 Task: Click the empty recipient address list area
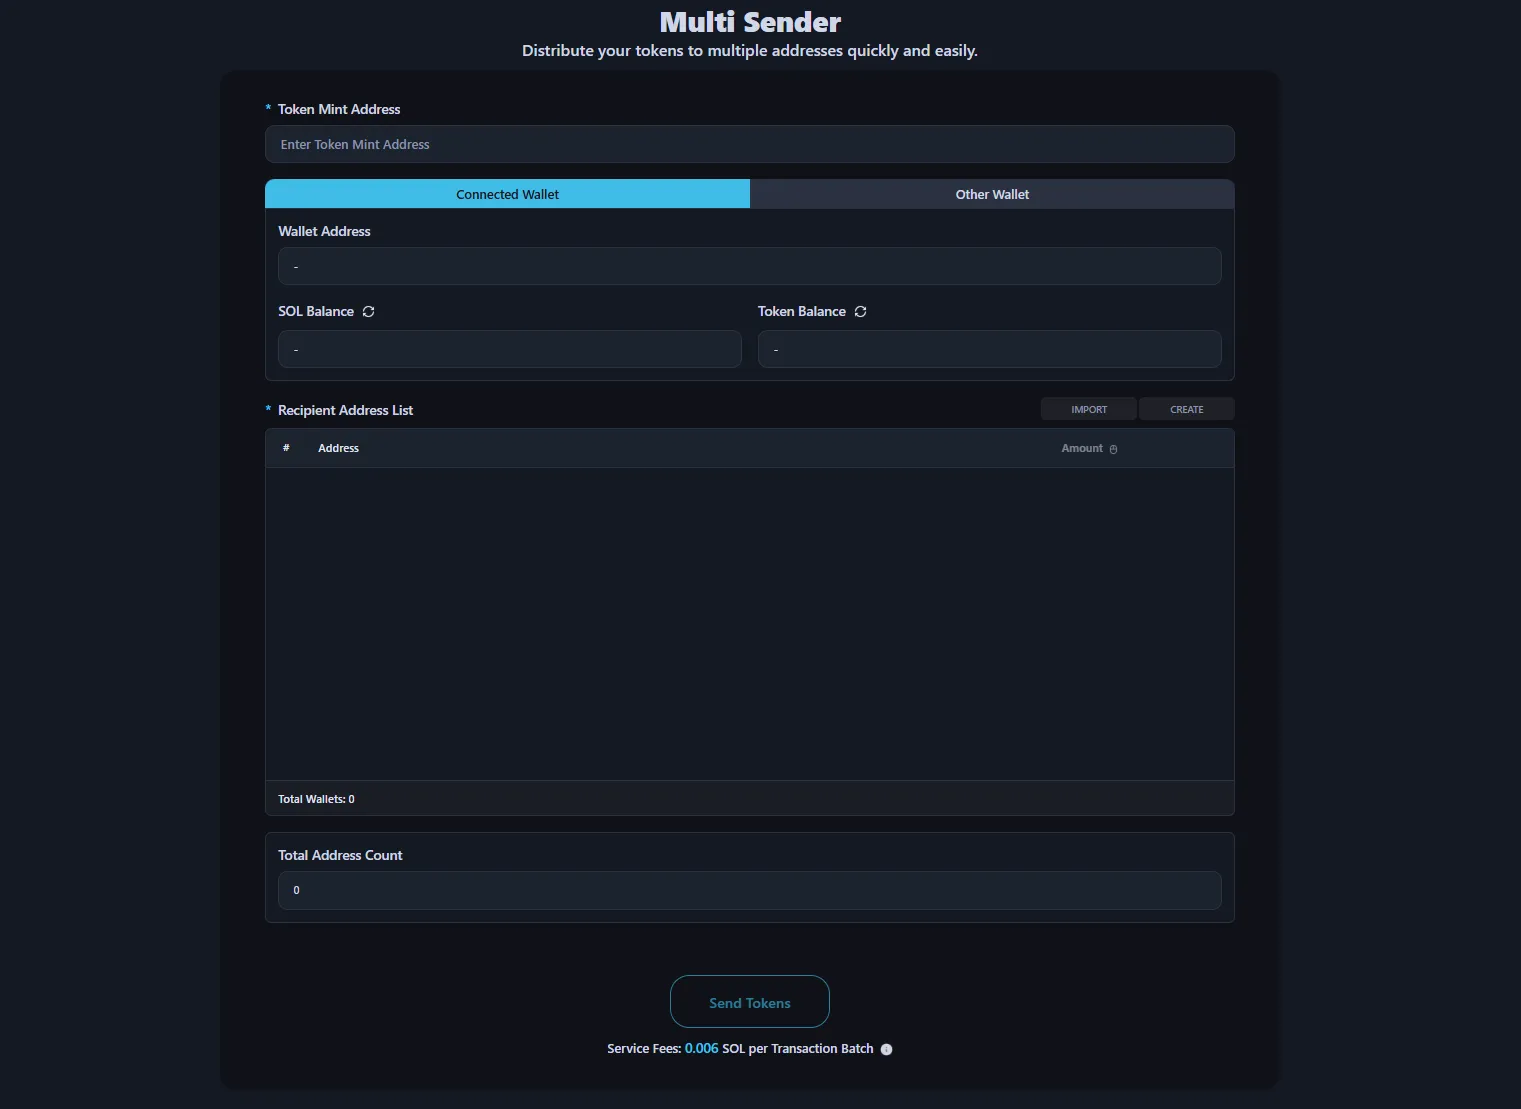(x=749, y=623)
